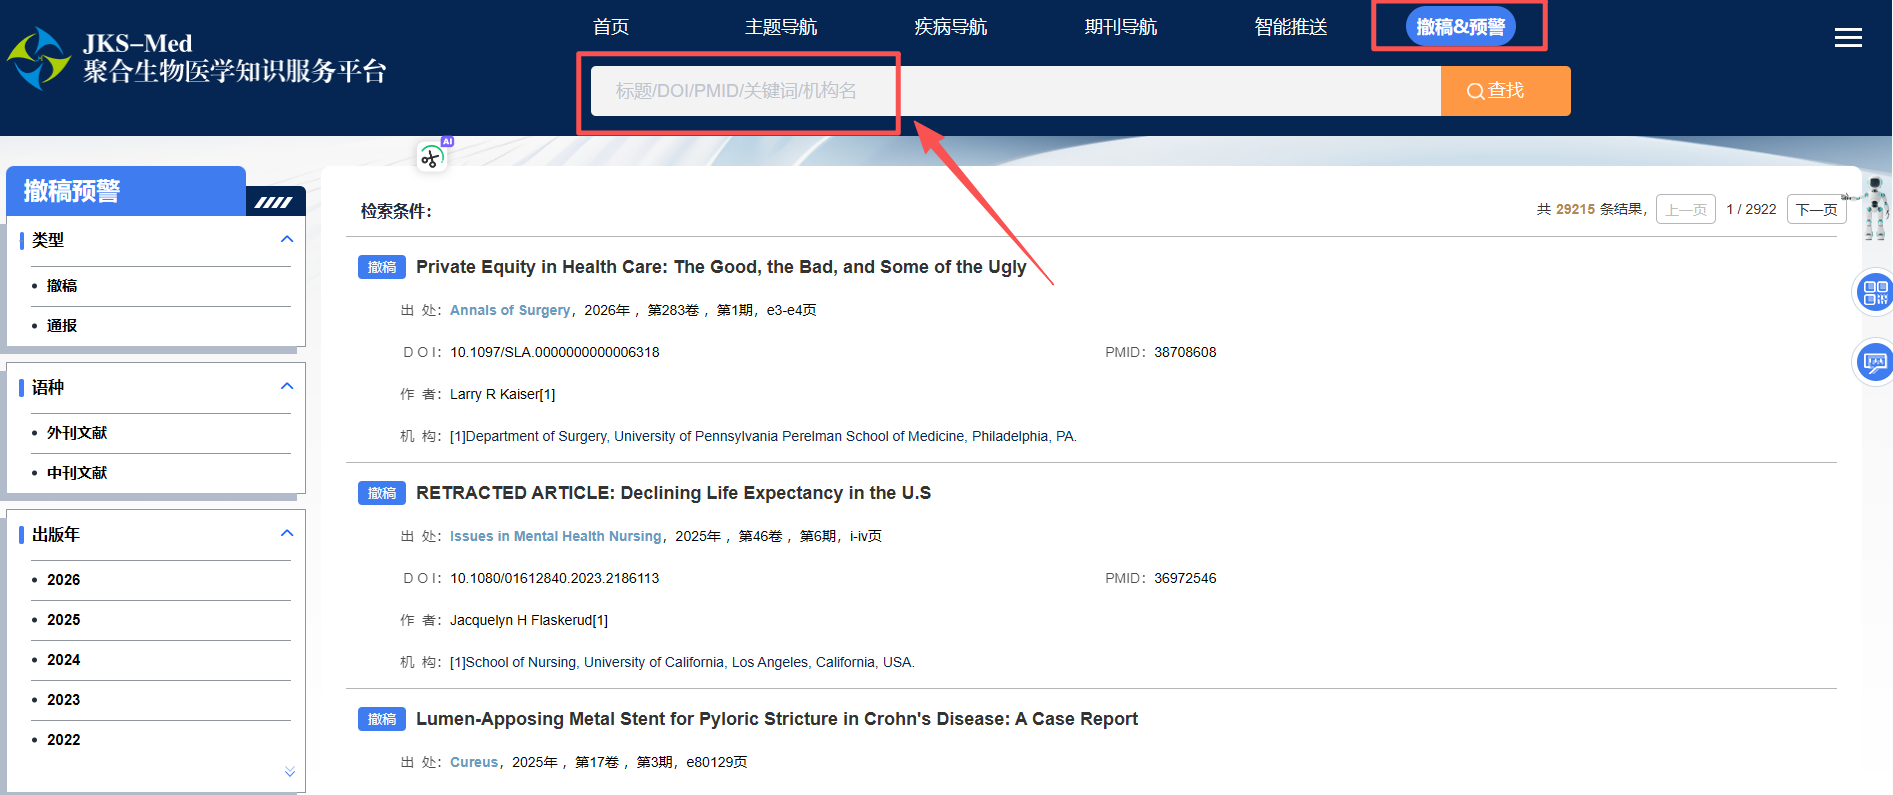Collapse the 类型 filter section

[287, 240]
